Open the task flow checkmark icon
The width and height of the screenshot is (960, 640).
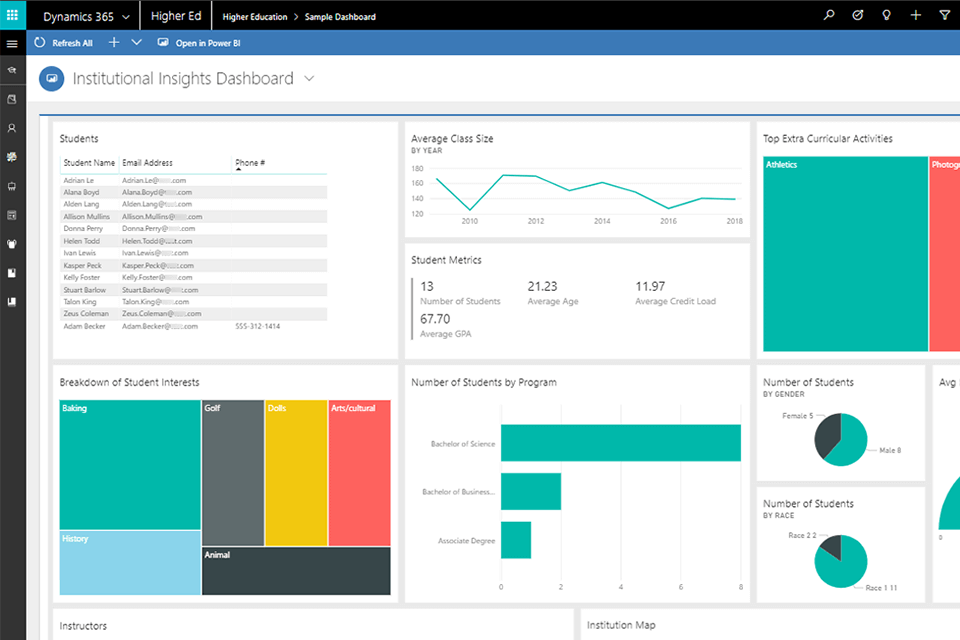tap(857, 15)
